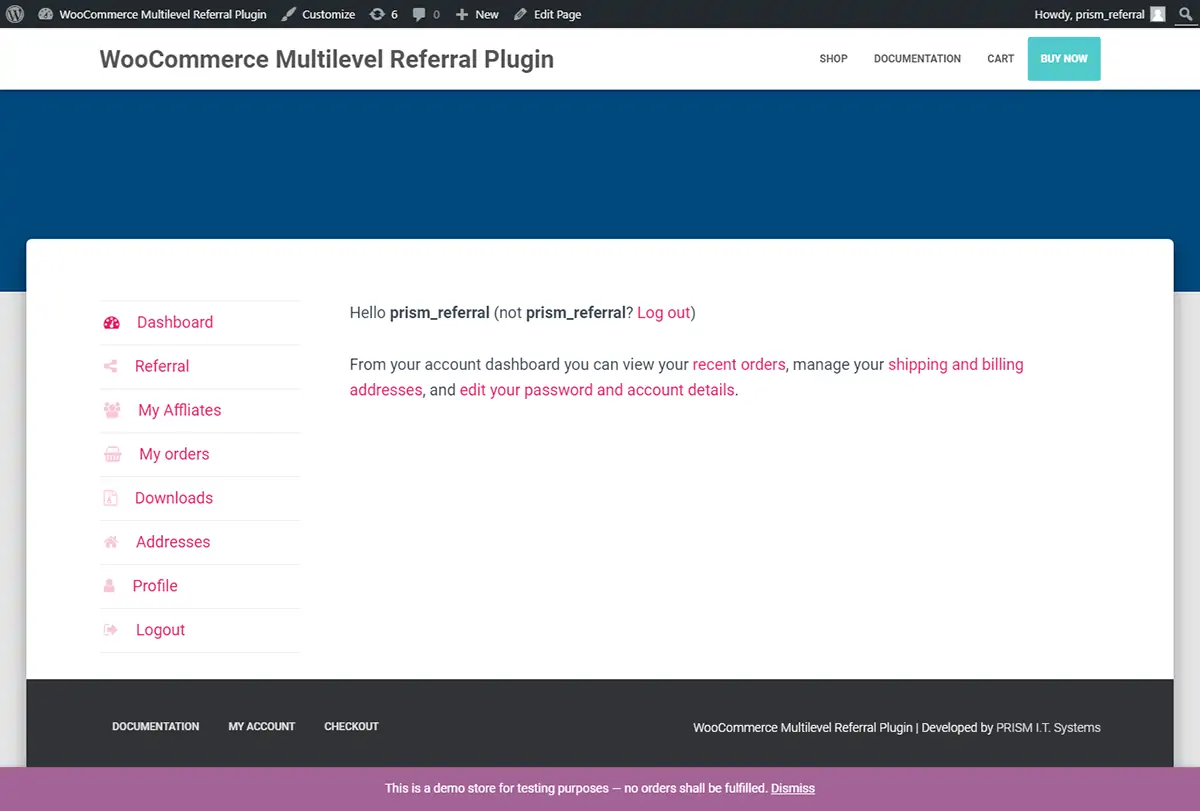This screenshot has width=1200, height=811.
Task: Click the My Affiliates people icon
Action: [112, 410]
